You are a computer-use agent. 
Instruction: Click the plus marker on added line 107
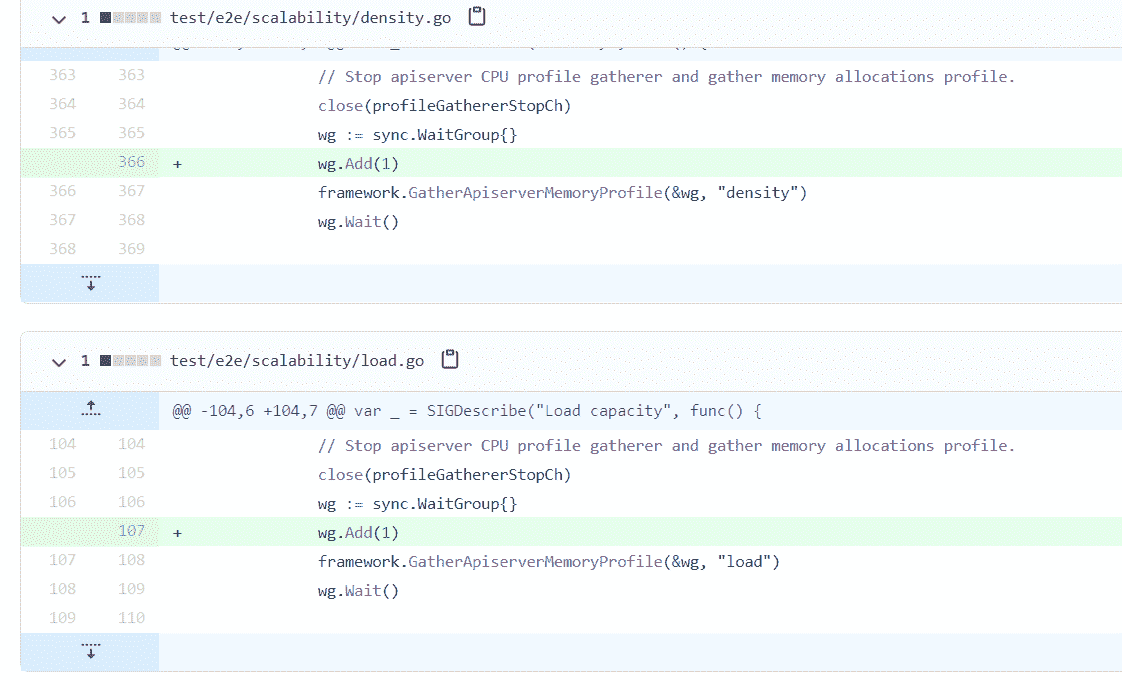coord(178,533)
